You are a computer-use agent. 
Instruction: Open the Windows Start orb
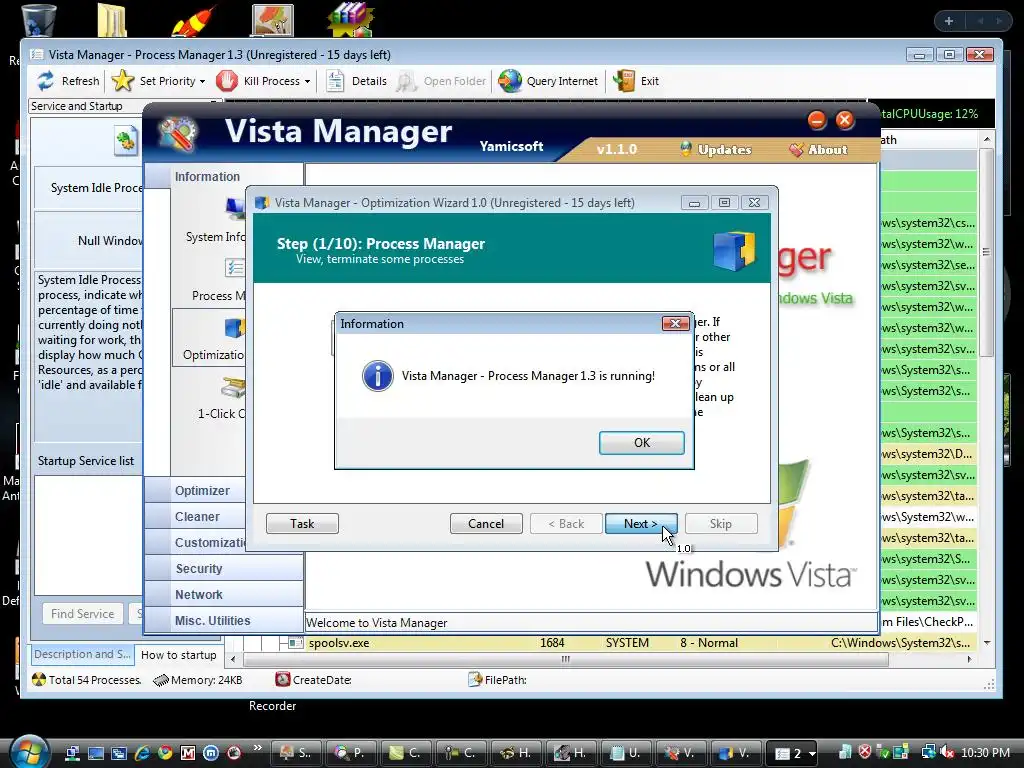click(29, 752)
